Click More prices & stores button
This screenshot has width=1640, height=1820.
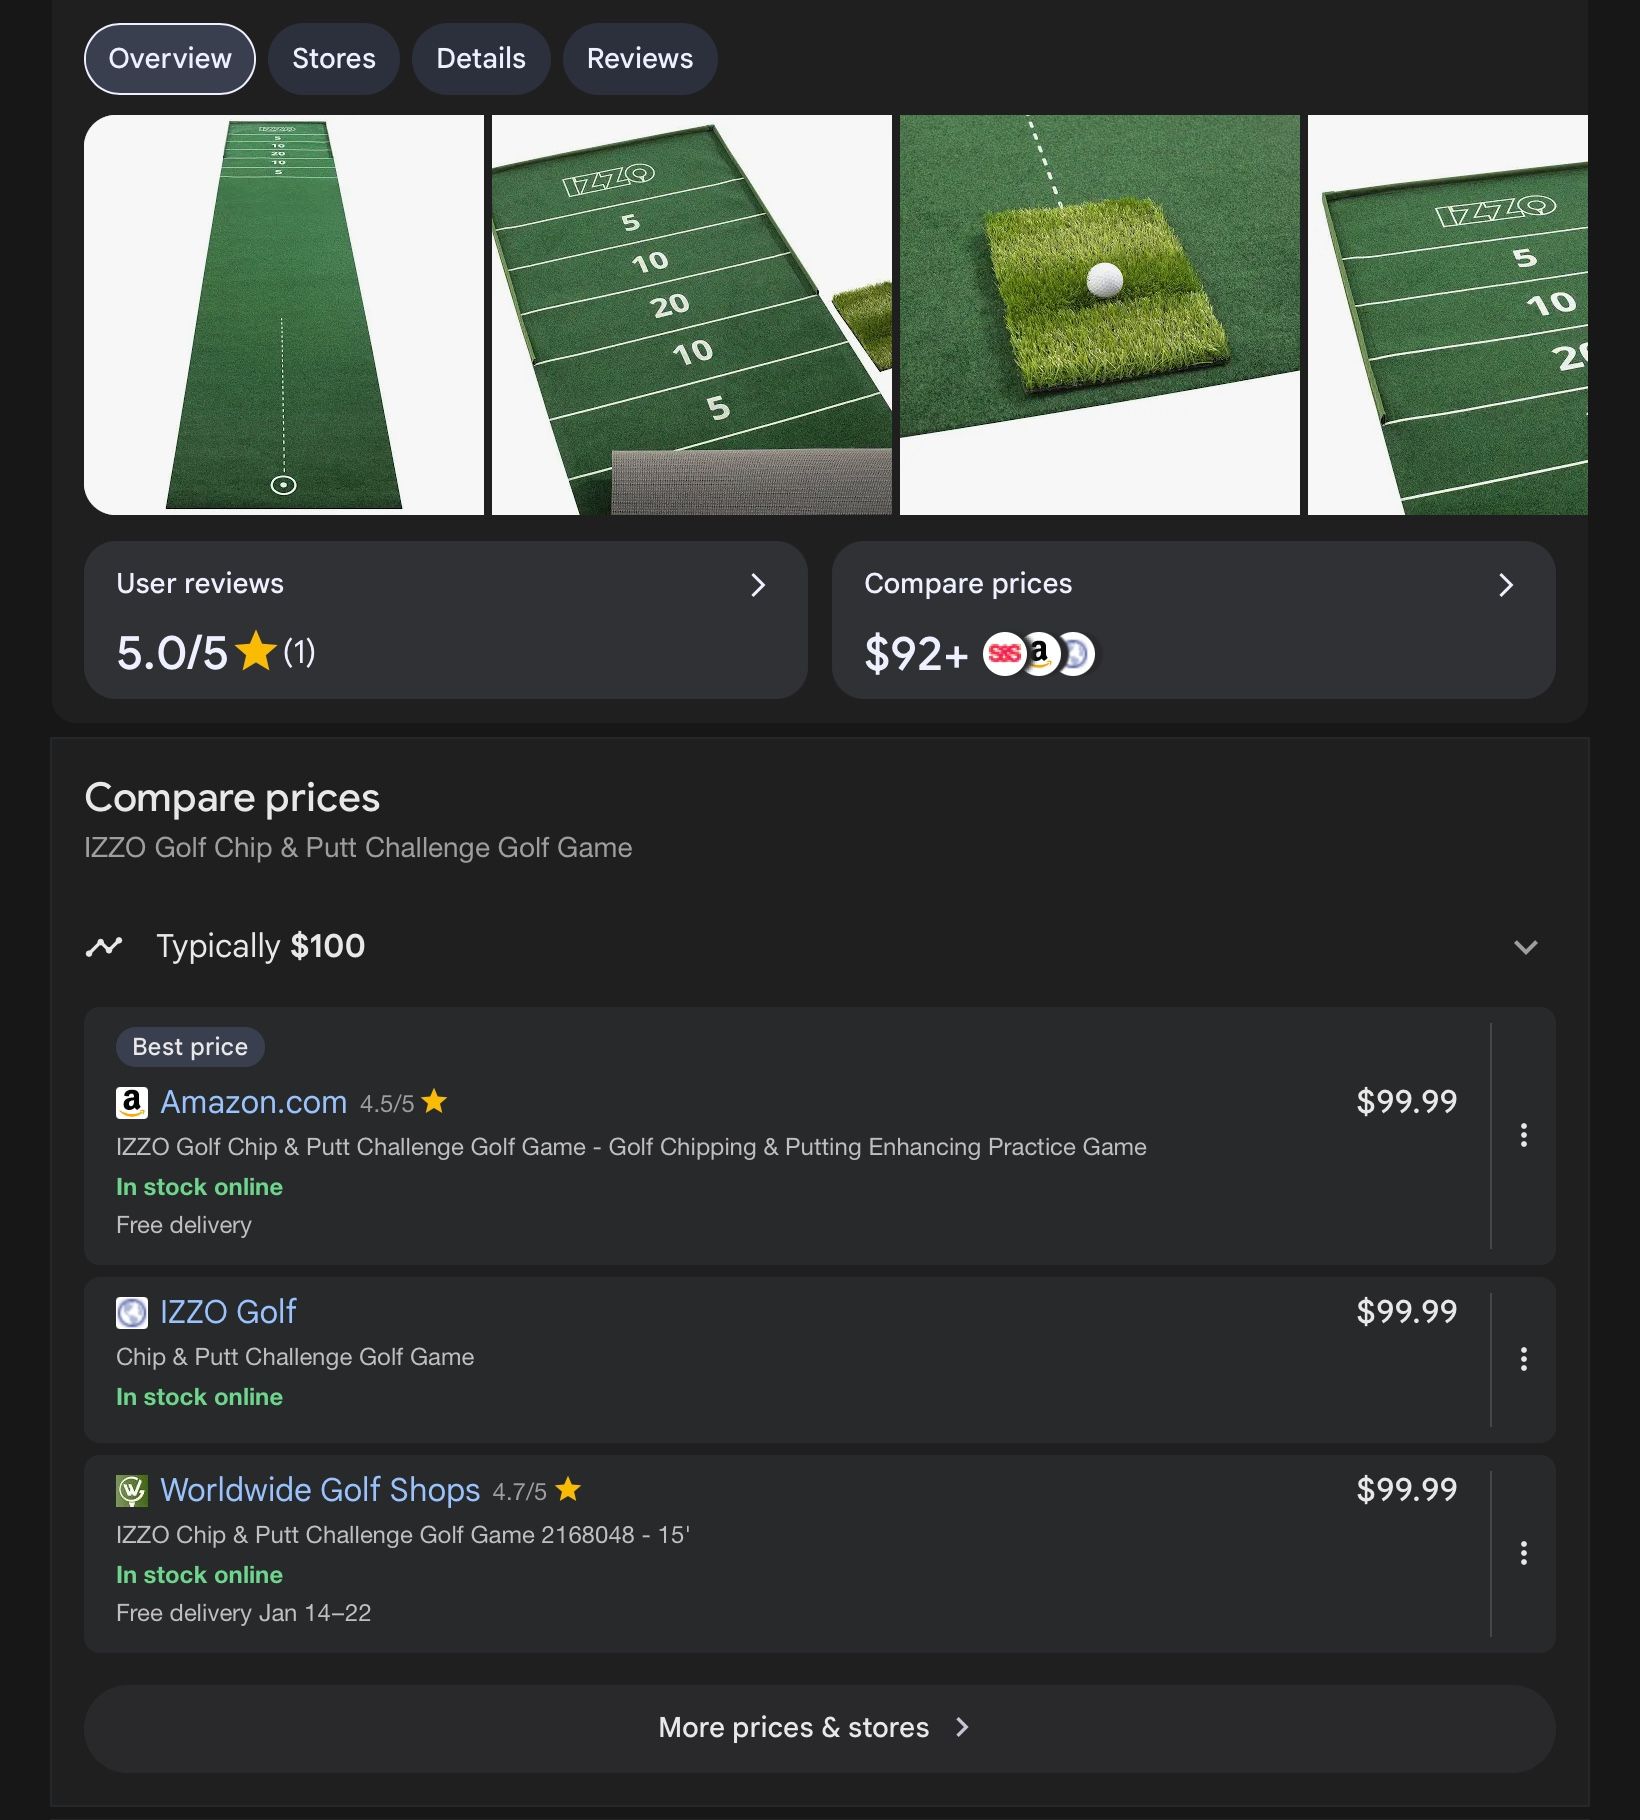coord(820,1728)
